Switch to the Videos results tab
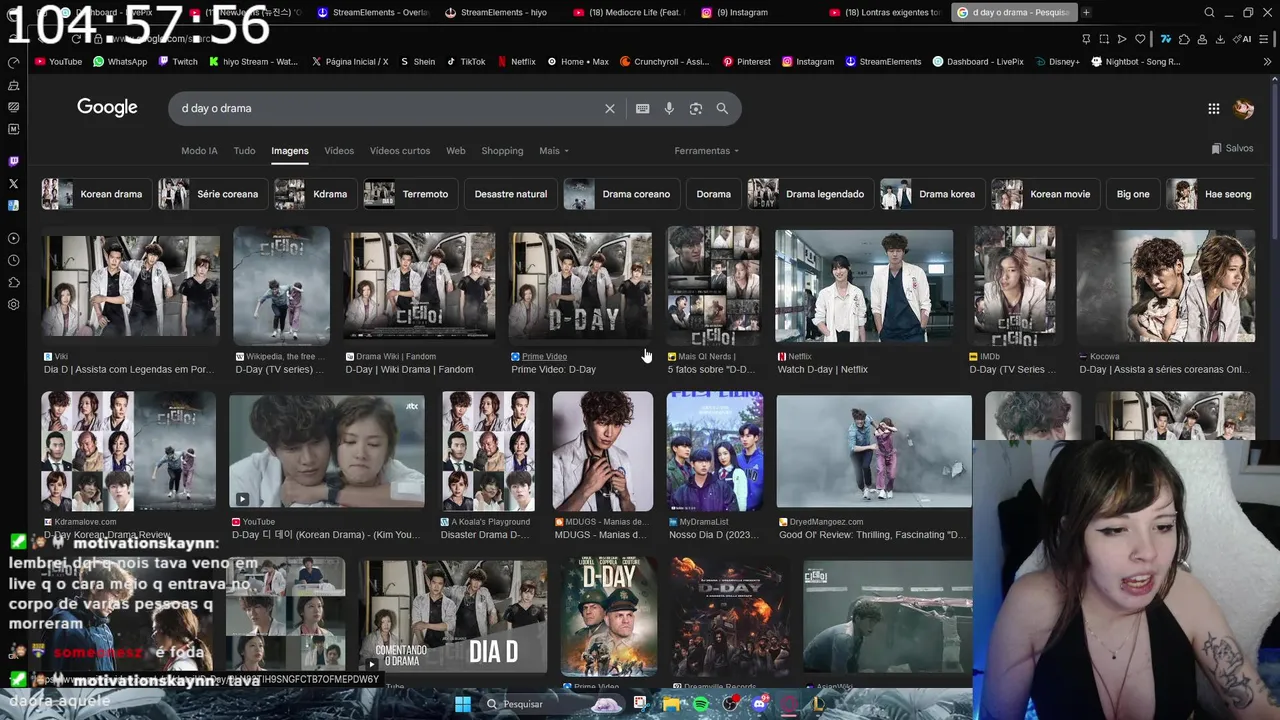The height and width of the screenshot is (720, 1280). point(339,151)
